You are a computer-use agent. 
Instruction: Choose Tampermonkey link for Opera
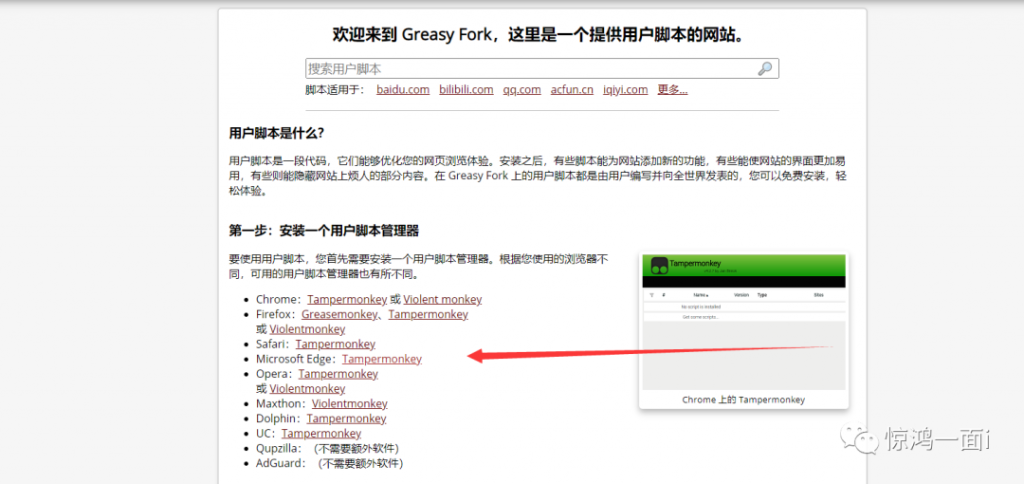pyautogui.click(x=338, y=374)
